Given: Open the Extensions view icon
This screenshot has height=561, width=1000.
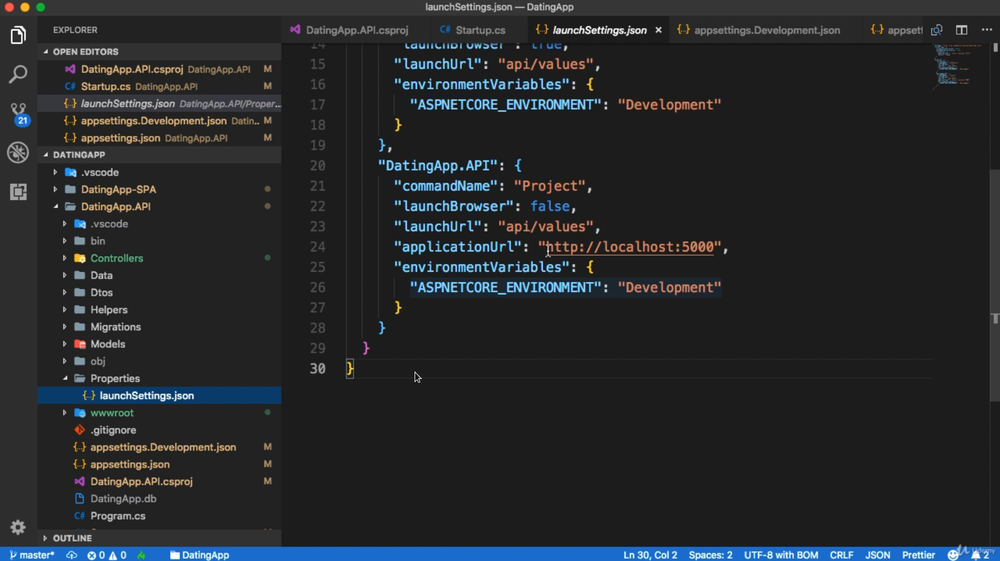Looking at the screenshot, I should 18,191.
